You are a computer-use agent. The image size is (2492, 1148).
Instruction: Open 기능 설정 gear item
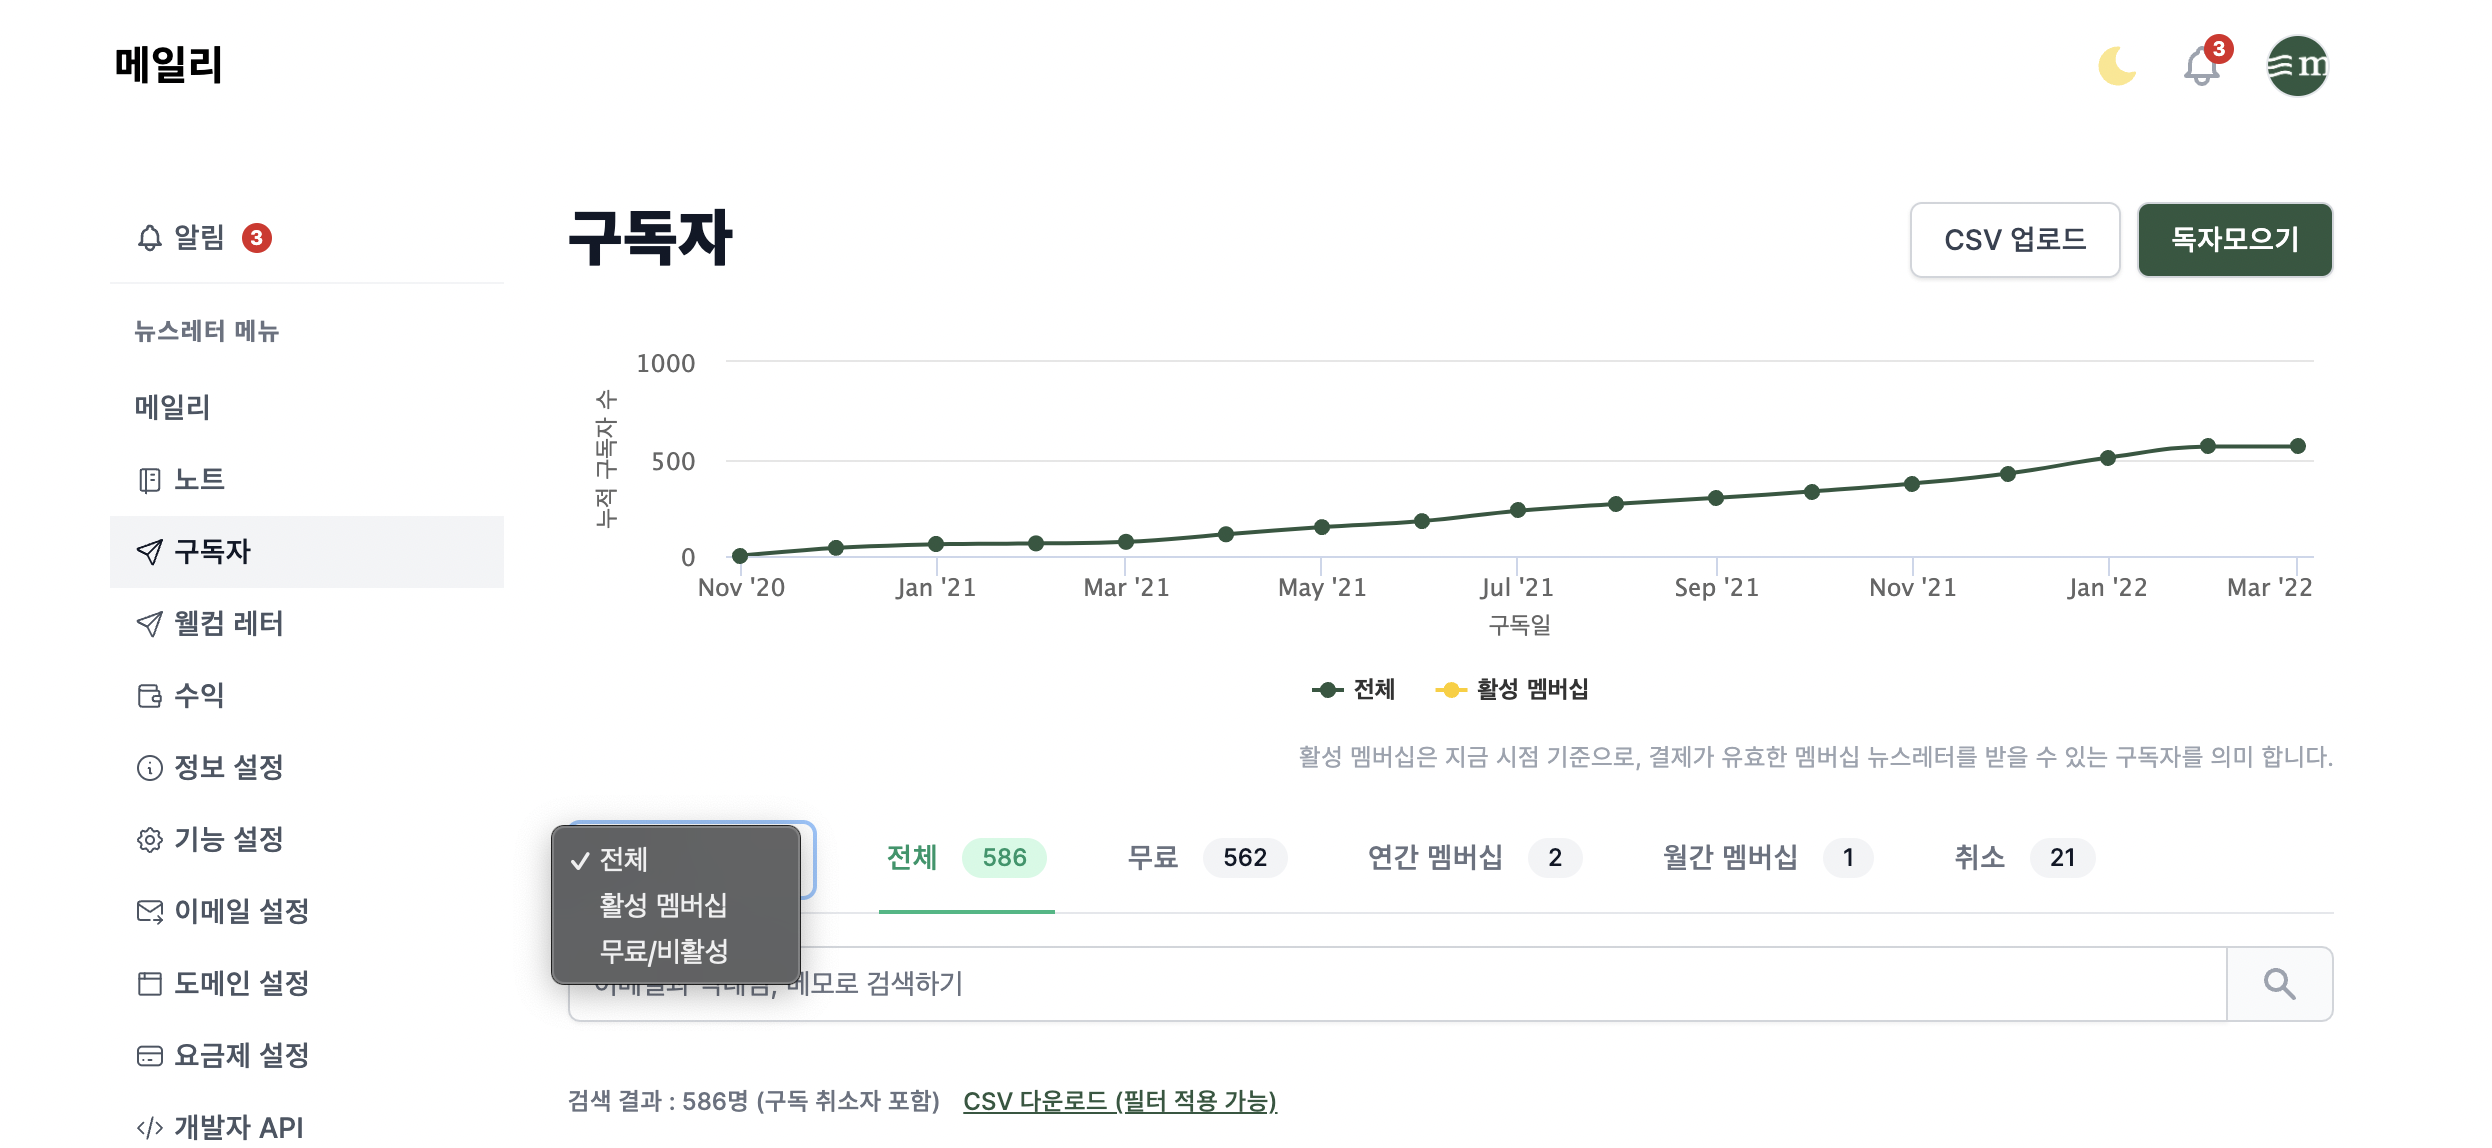(228, 840)
